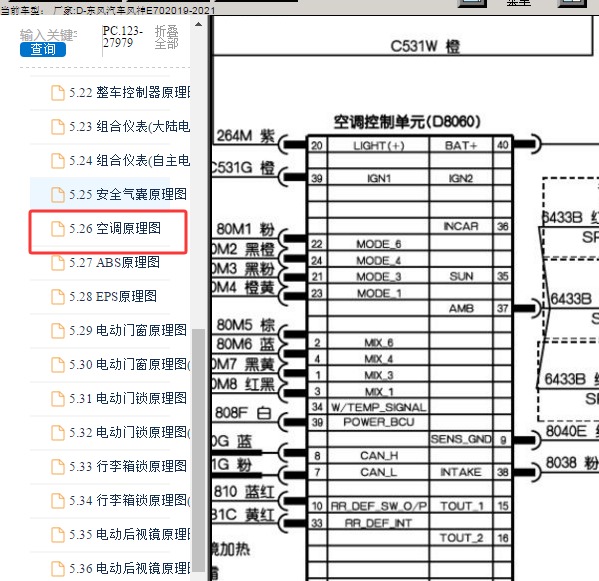
Task: Open 5.25 安全气囊原理图 tree item
Action: tap(128, 194)
